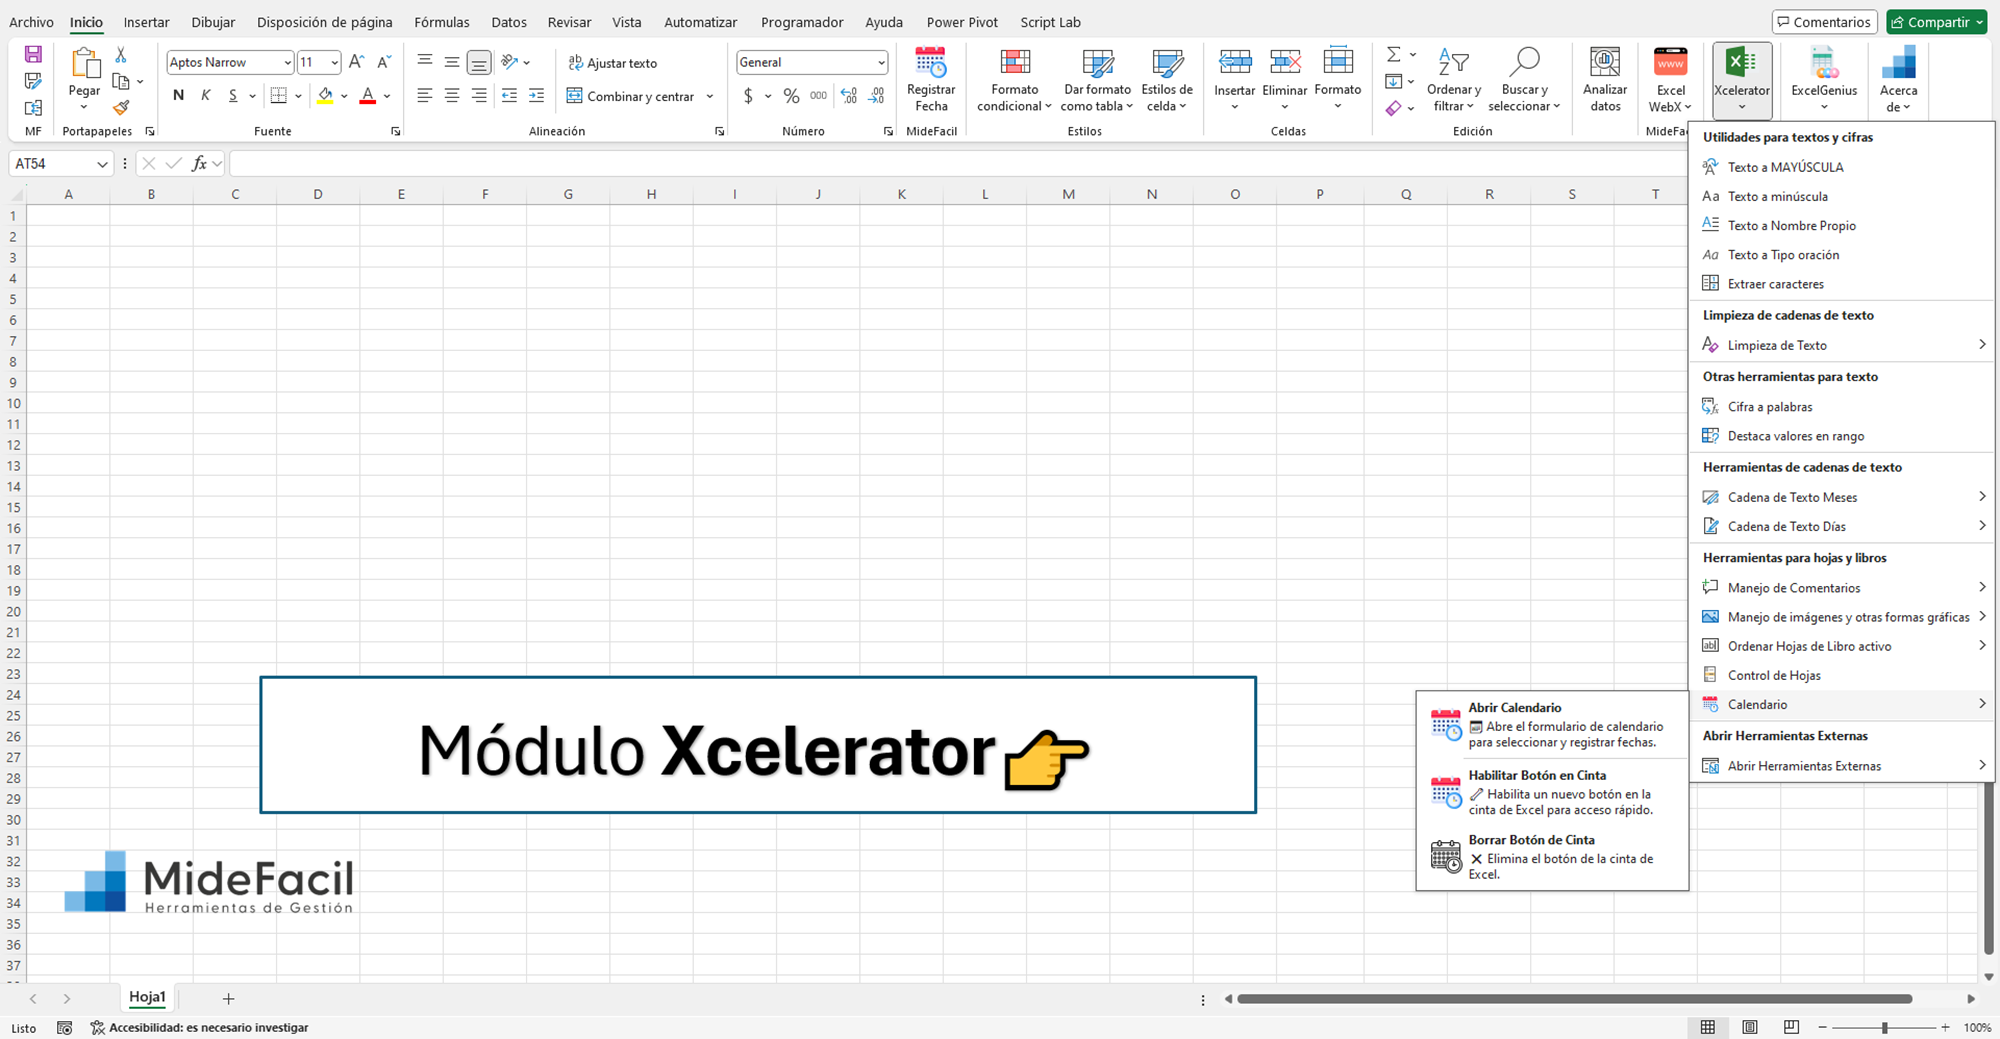Click the currency format dollar icon

click(x=748, y=96)
